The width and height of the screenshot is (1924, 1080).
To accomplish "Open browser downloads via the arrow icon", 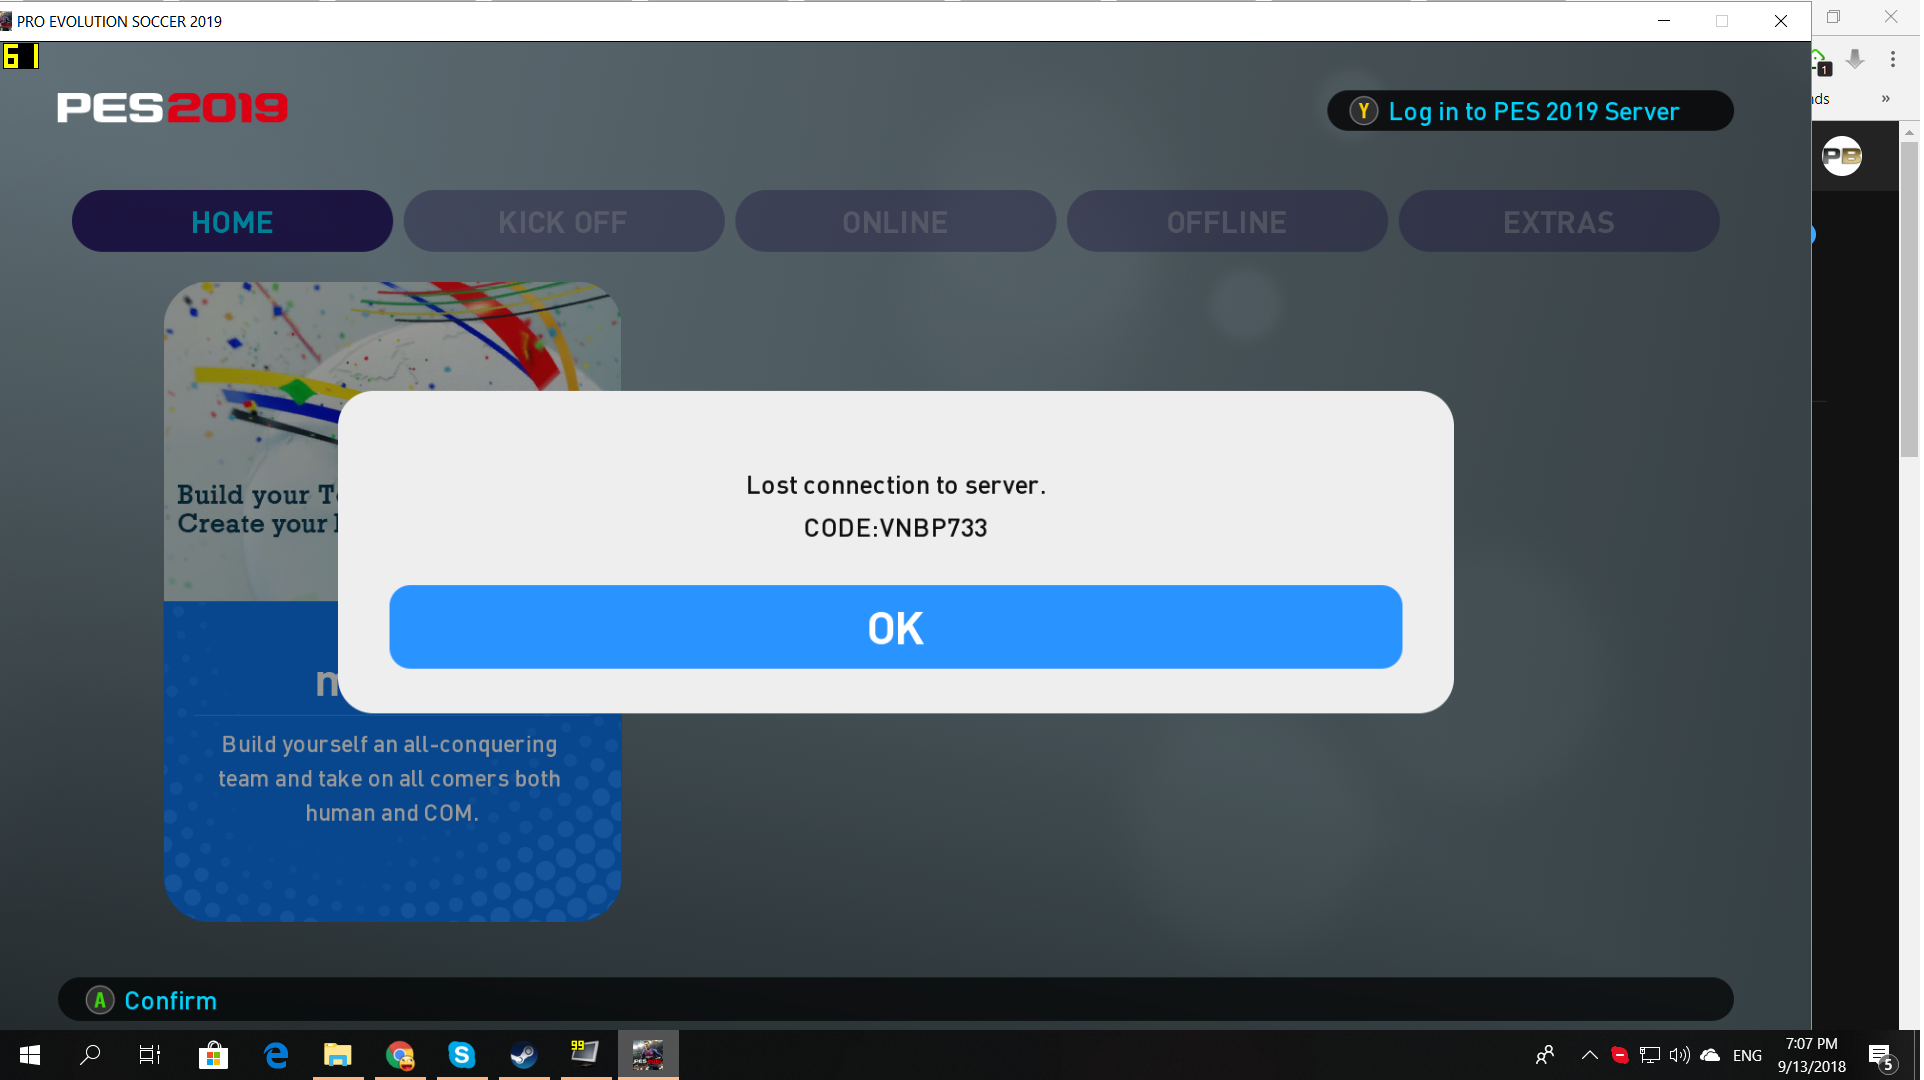I will pos(1855,60).
